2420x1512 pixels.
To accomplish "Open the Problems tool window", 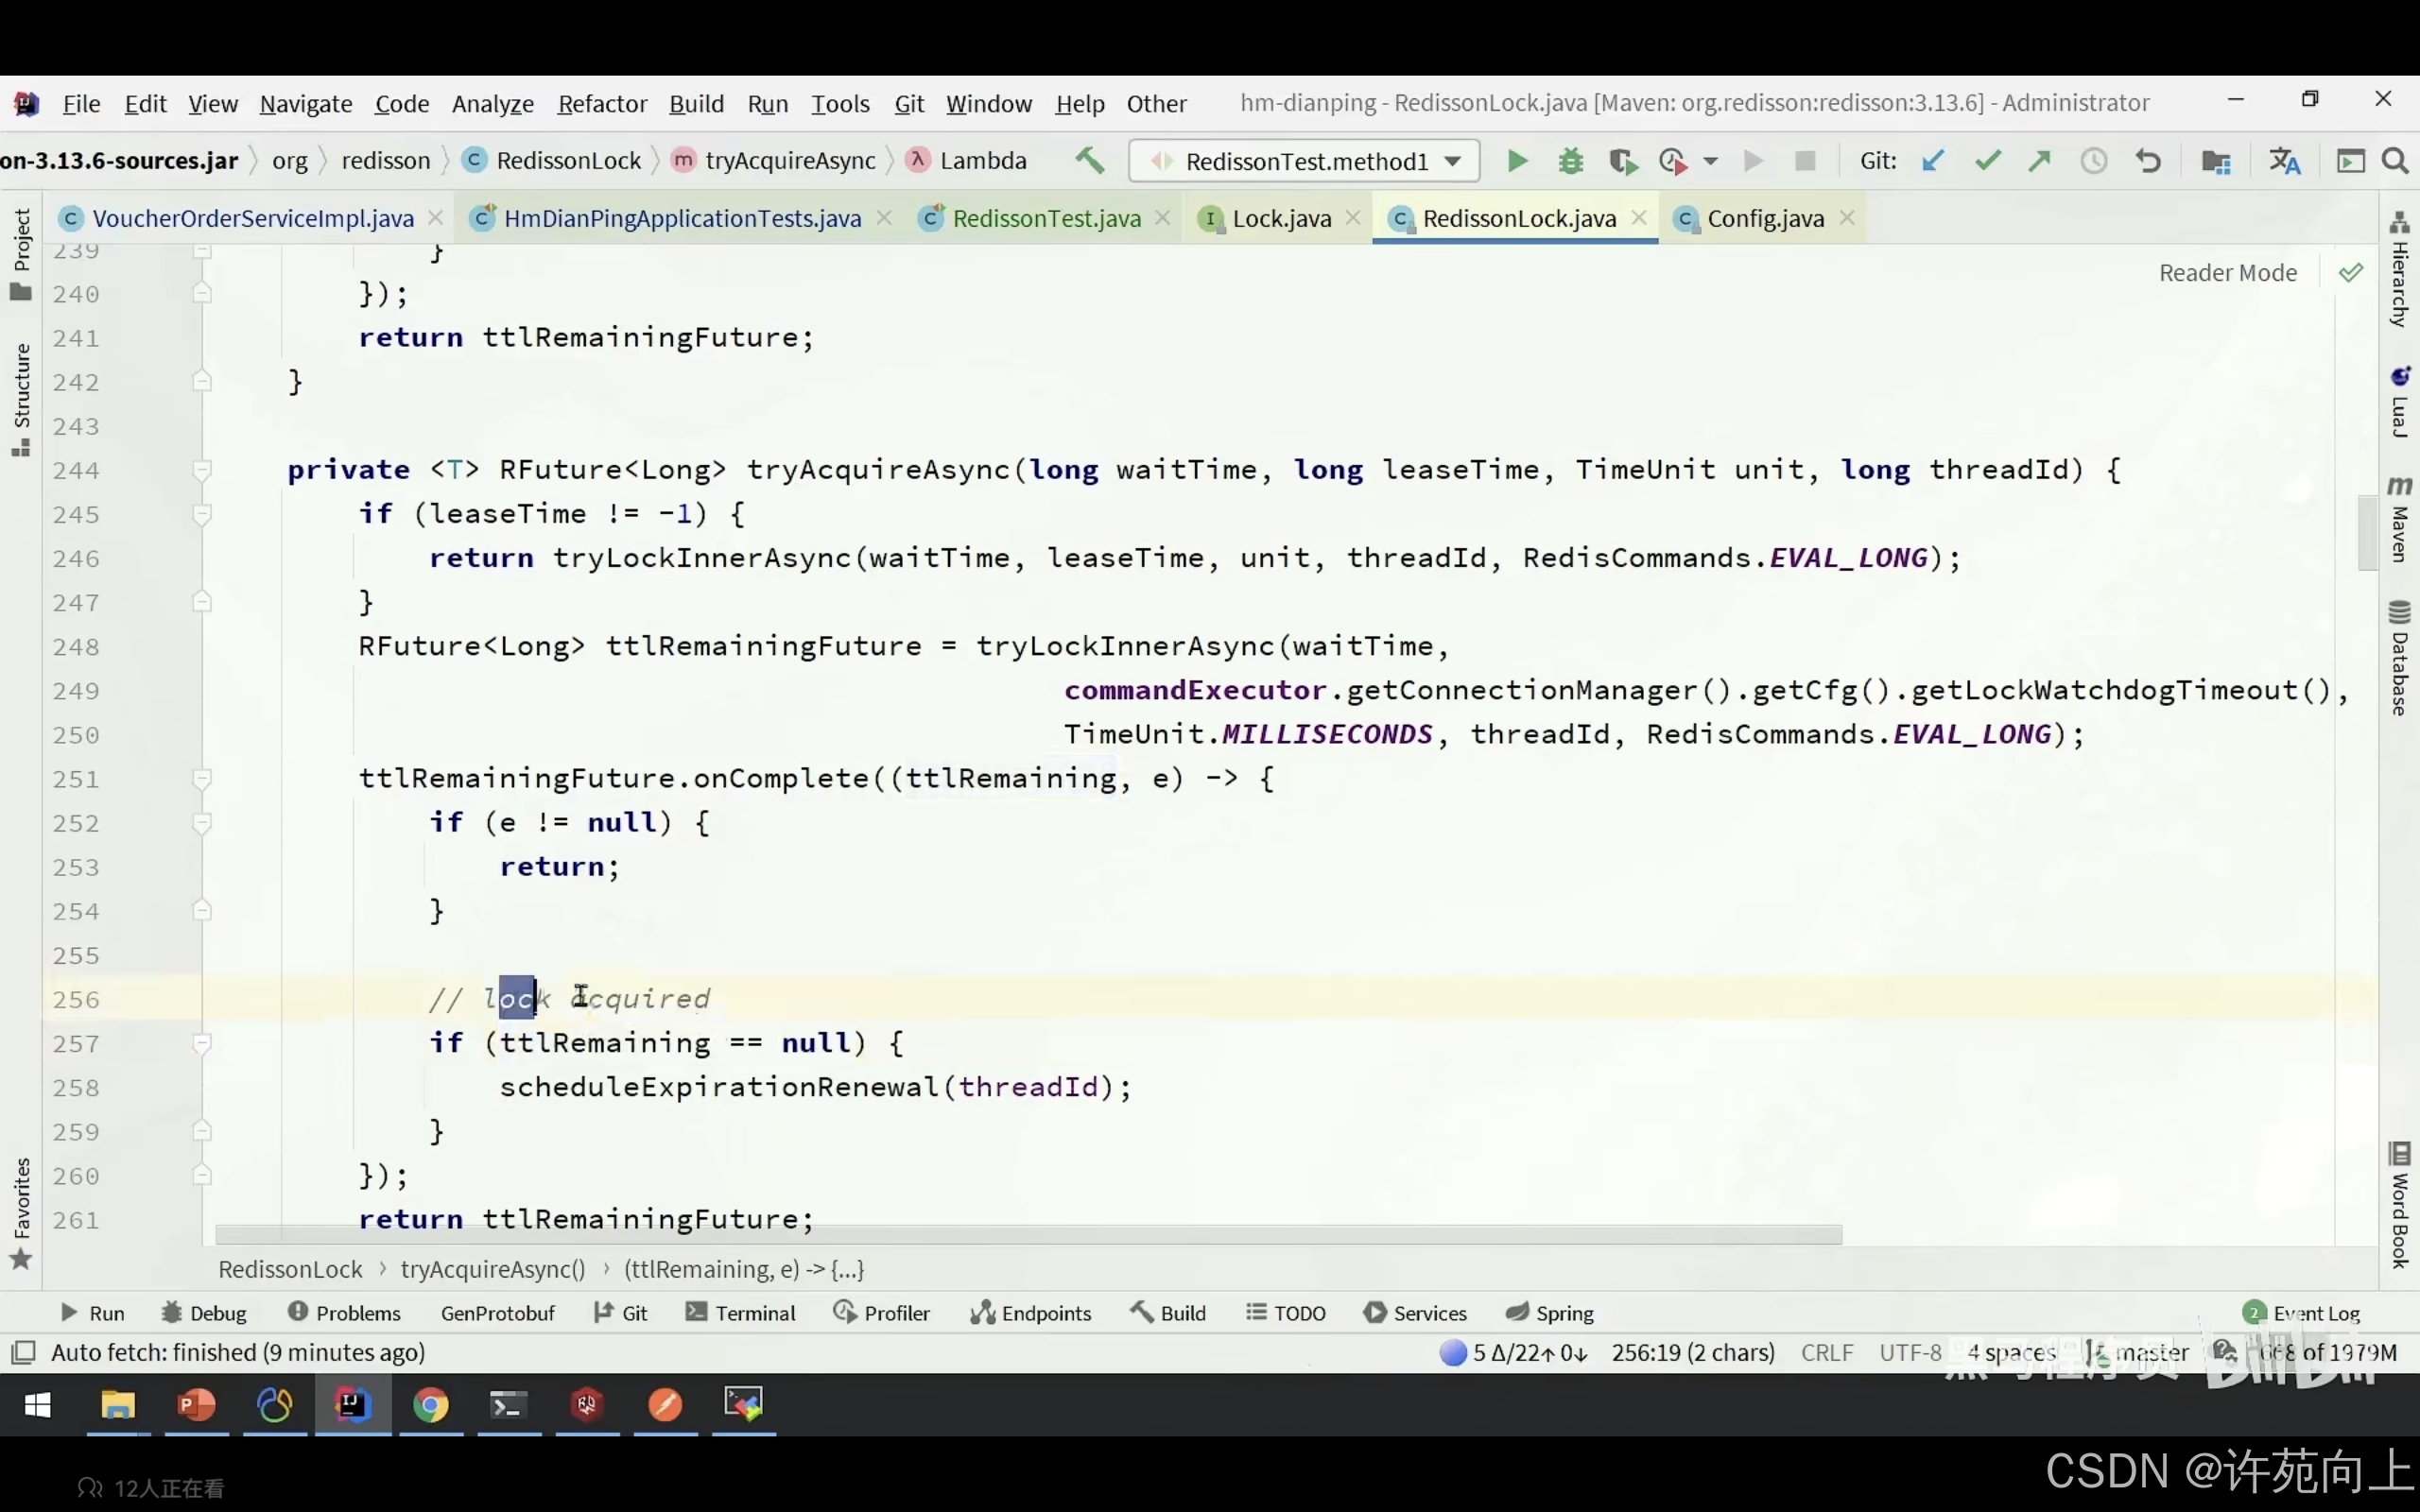I will (x=344, y=1313).
